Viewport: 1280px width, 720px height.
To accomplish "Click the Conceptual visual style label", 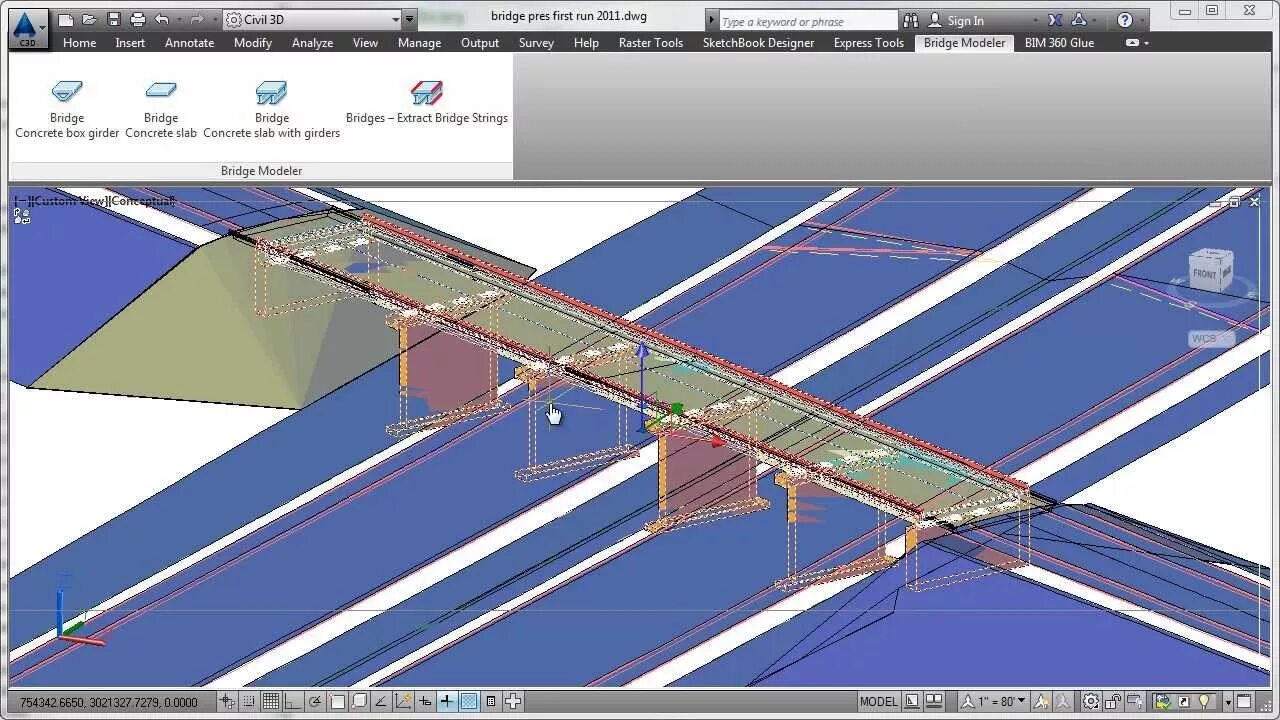I will pos(141,201).
